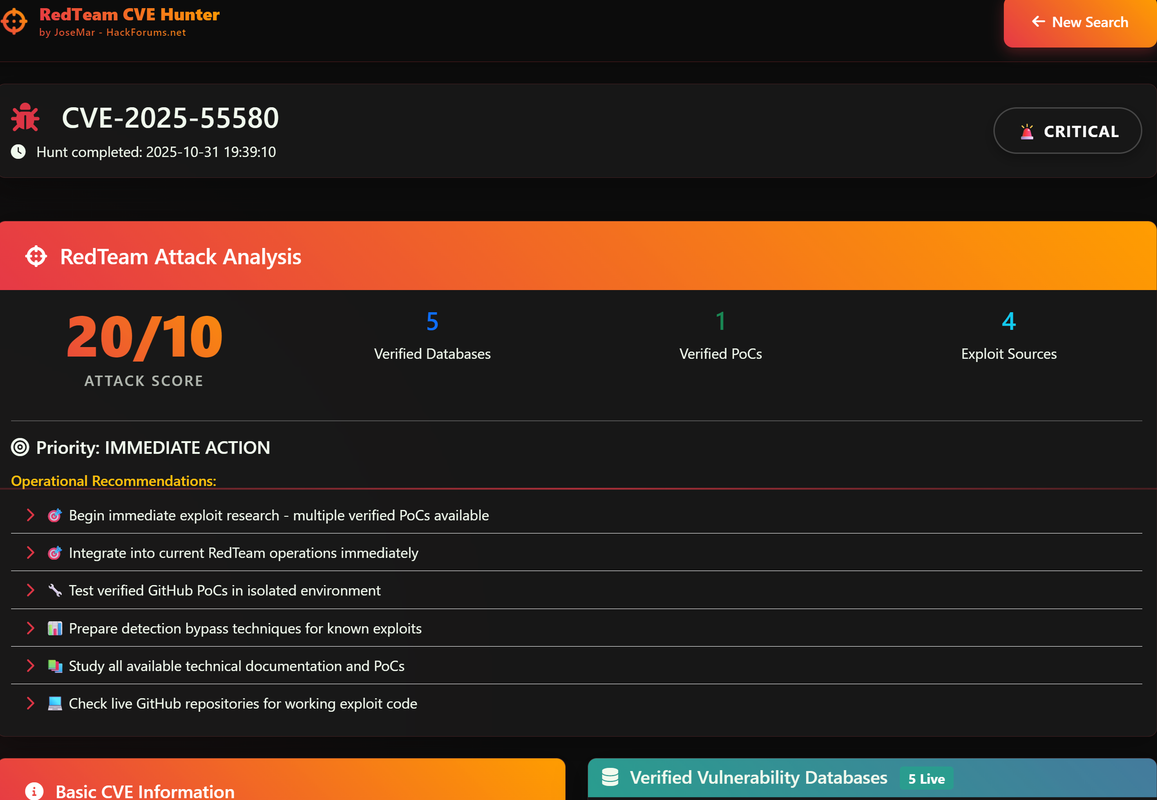Expand chevron for Prepare detection bypass techniques
This screenshot has height=800, width=1157.
pyautogui.click(x=30, y=628)
